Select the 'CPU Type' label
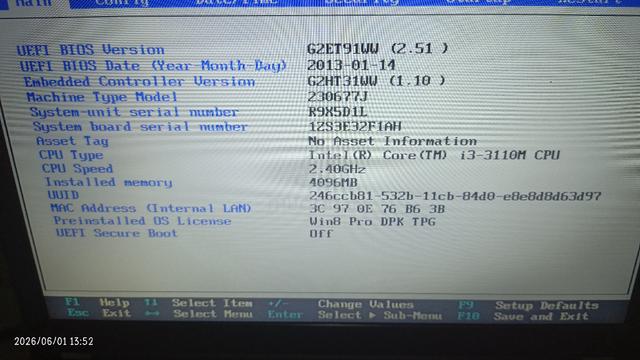This screenshot has width=640, height=360. tap(71, 155)
